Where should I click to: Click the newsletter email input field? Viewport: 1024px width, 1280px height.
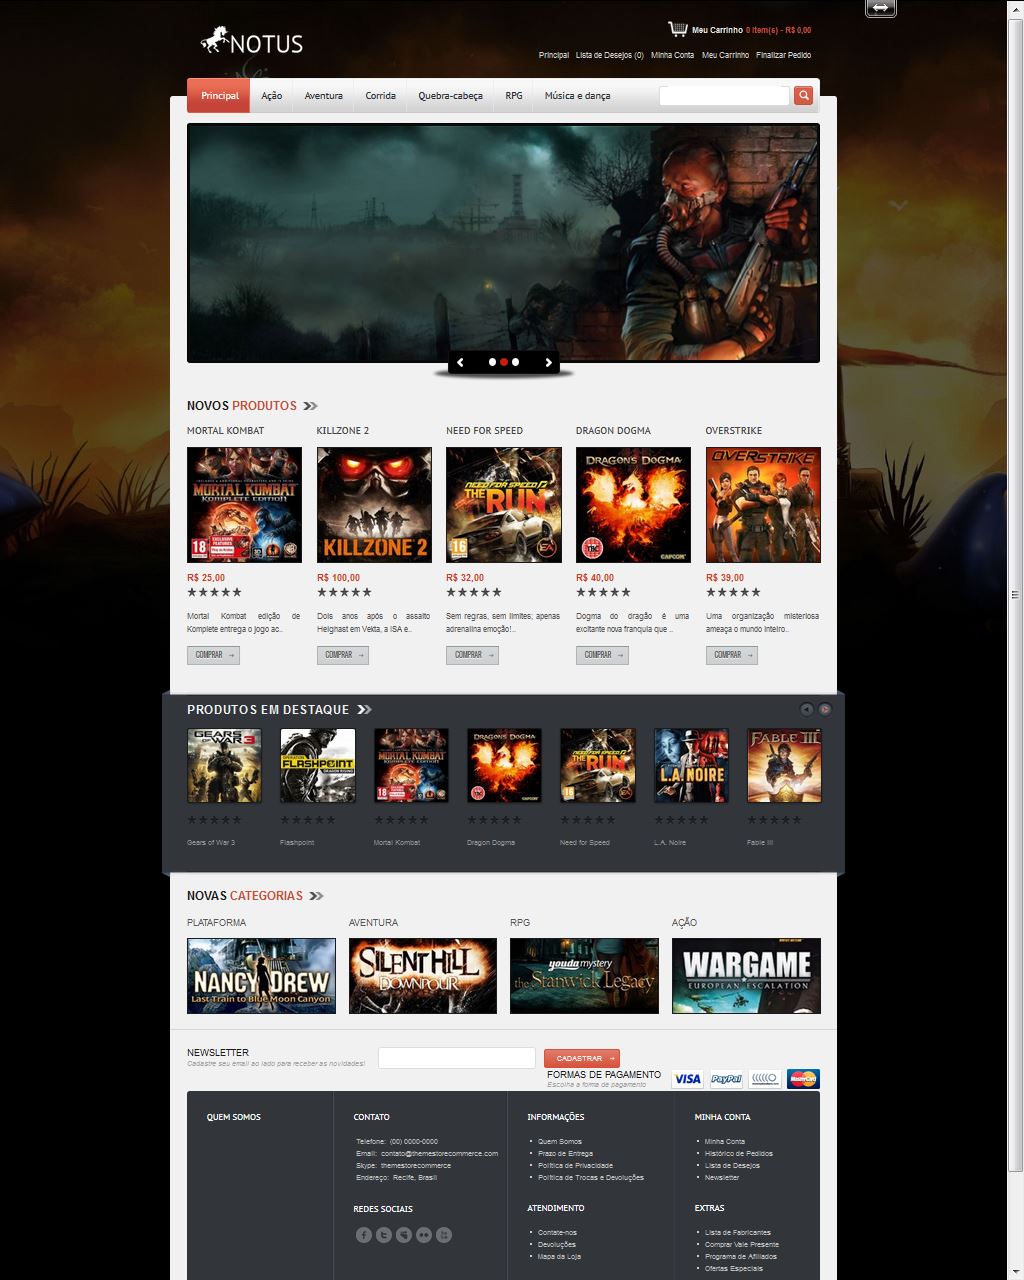point(456,1057)
